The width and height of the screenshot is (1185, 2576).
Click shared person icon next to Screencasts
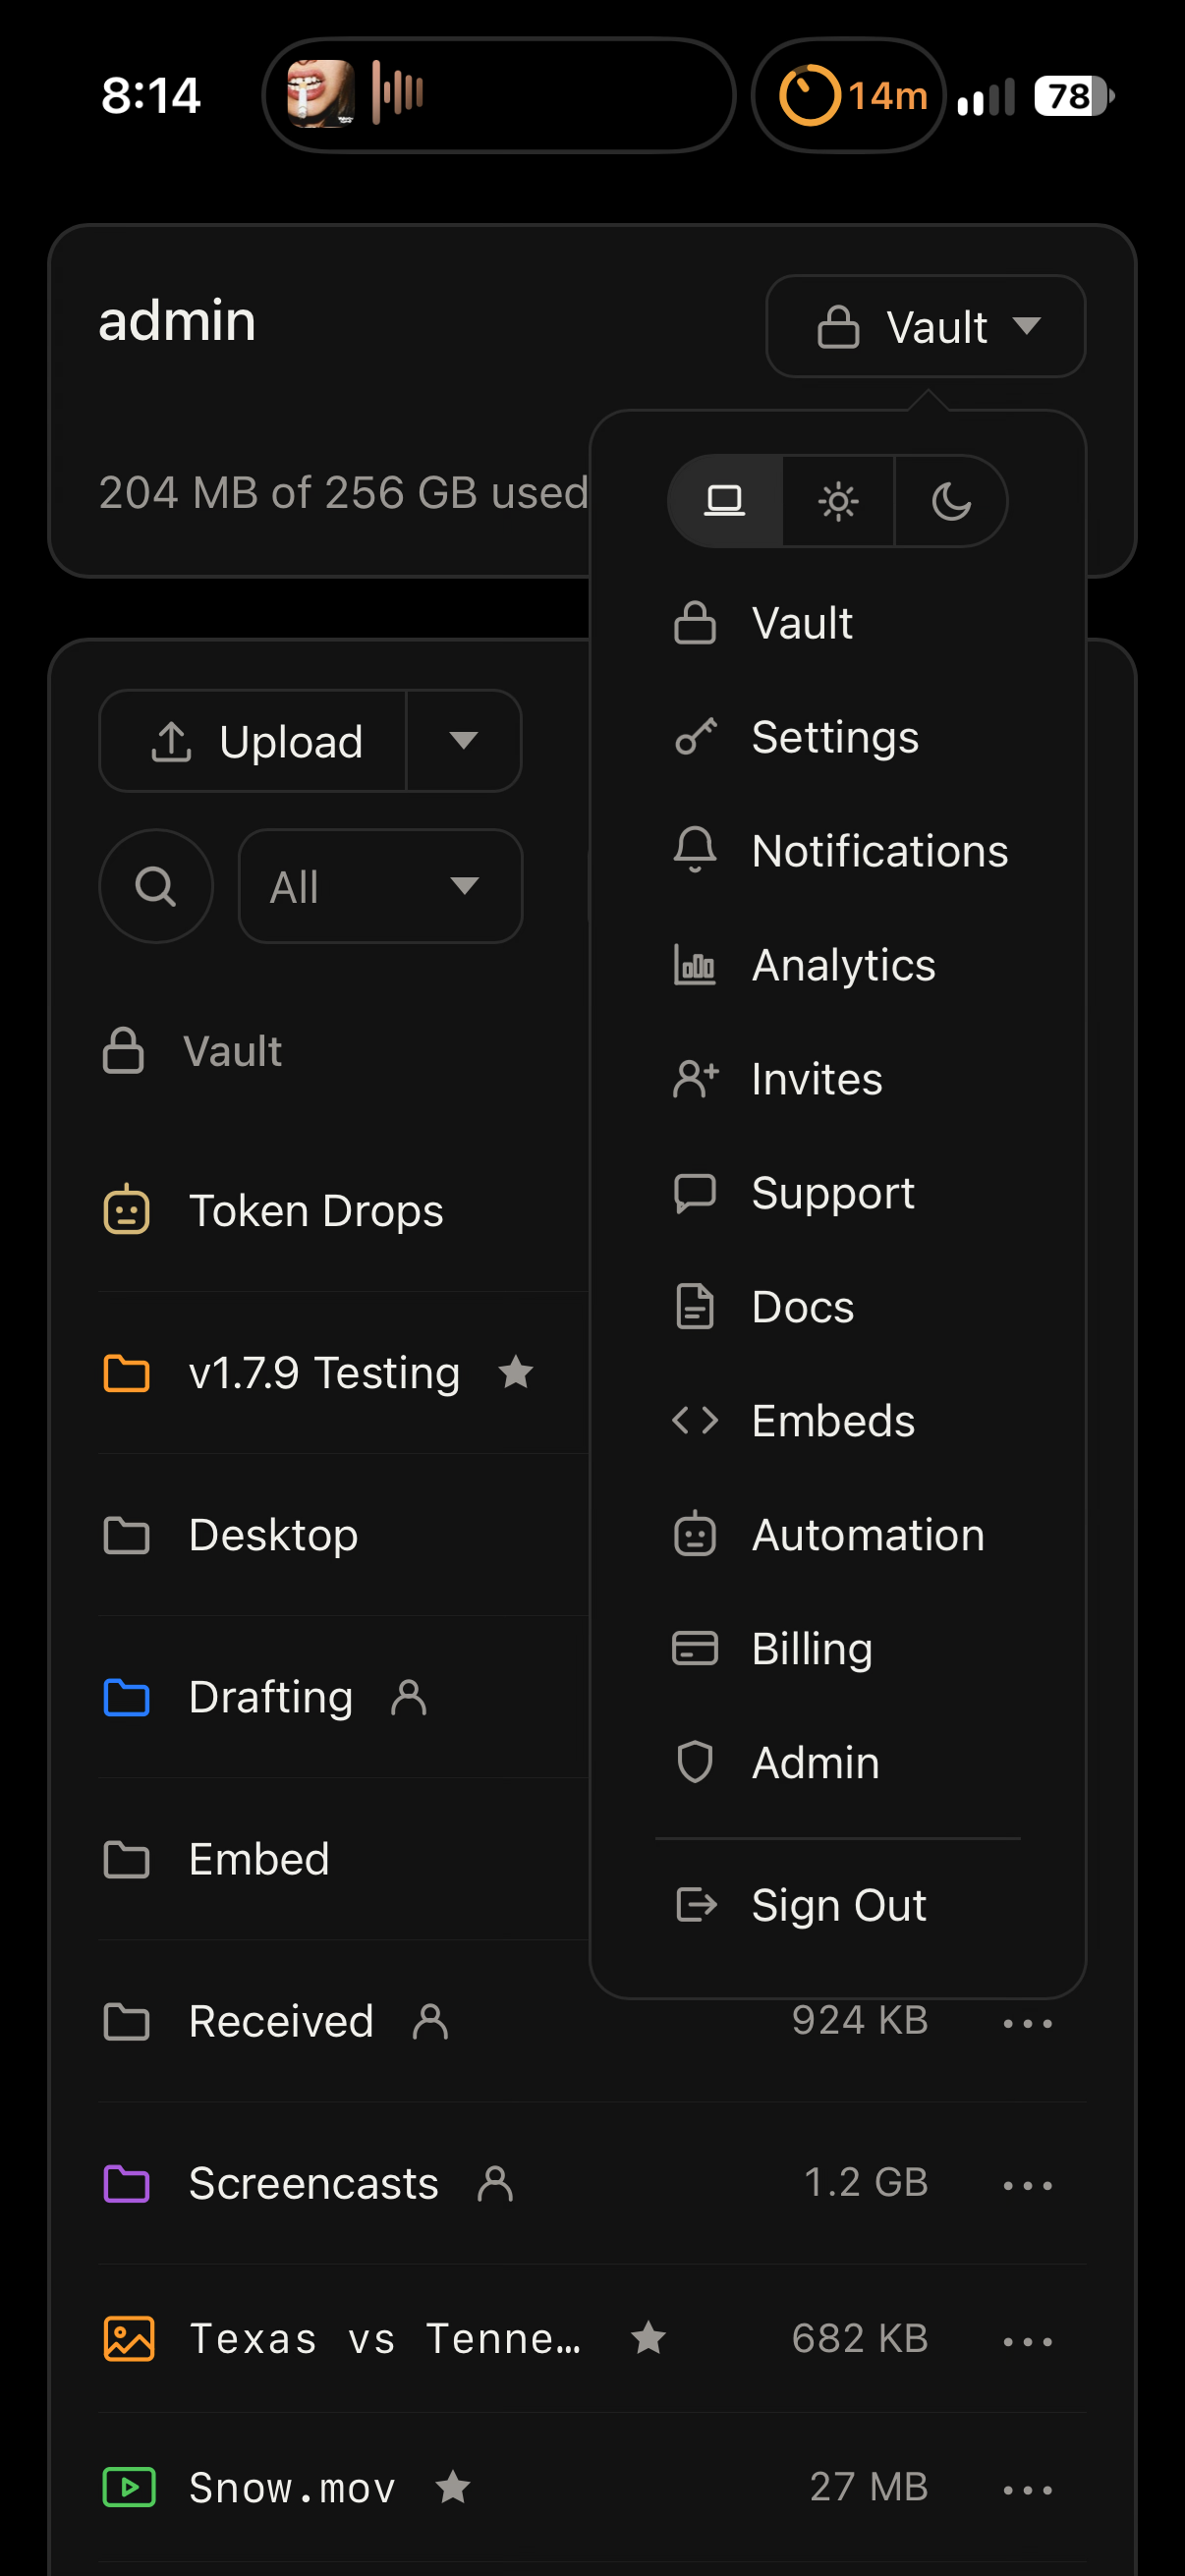[495, 2183]
